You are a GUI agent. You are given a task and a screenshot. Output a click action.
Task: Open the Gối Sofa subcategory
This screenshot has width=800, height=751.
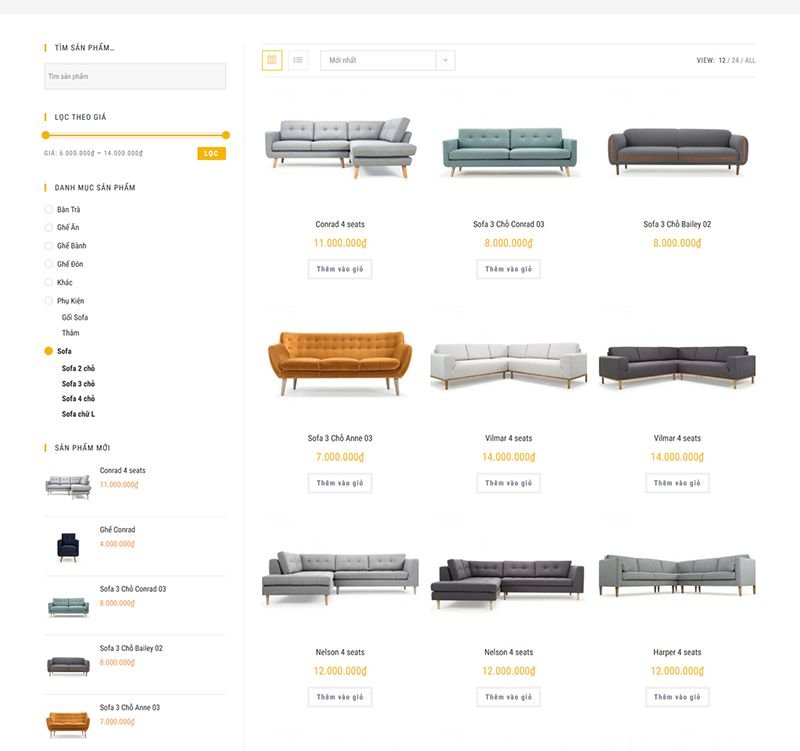click(x=75, y=317)
